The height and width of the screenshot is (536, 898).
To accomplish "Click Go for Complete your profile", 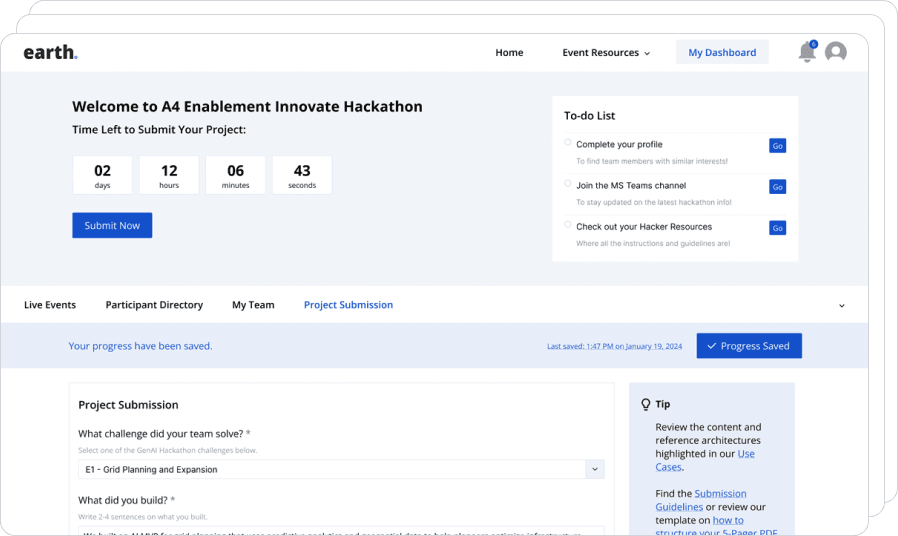I will pos(777,145).
